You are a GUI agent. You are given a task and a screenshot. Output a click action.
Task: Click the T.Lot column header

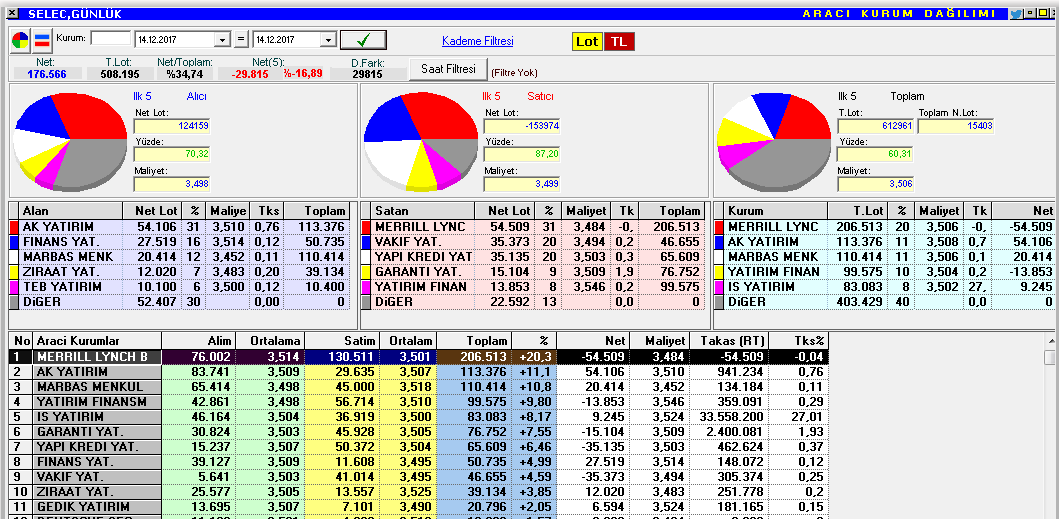pyautogui.click(x=858, y=211)
